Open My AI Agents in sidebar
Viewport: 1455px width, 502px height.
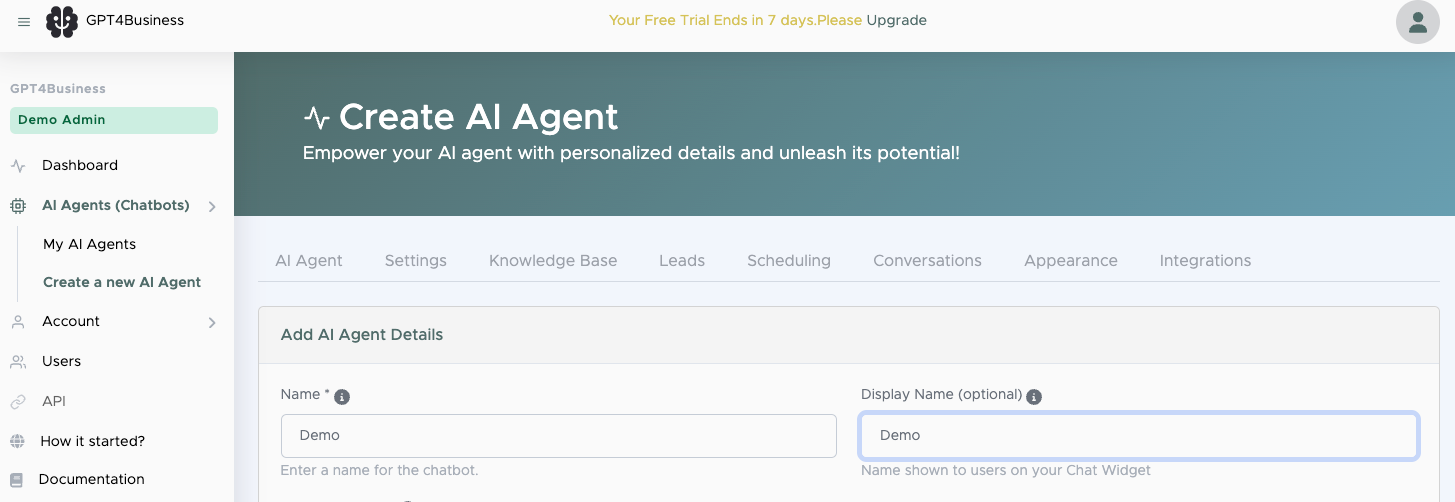click(89, 244)
